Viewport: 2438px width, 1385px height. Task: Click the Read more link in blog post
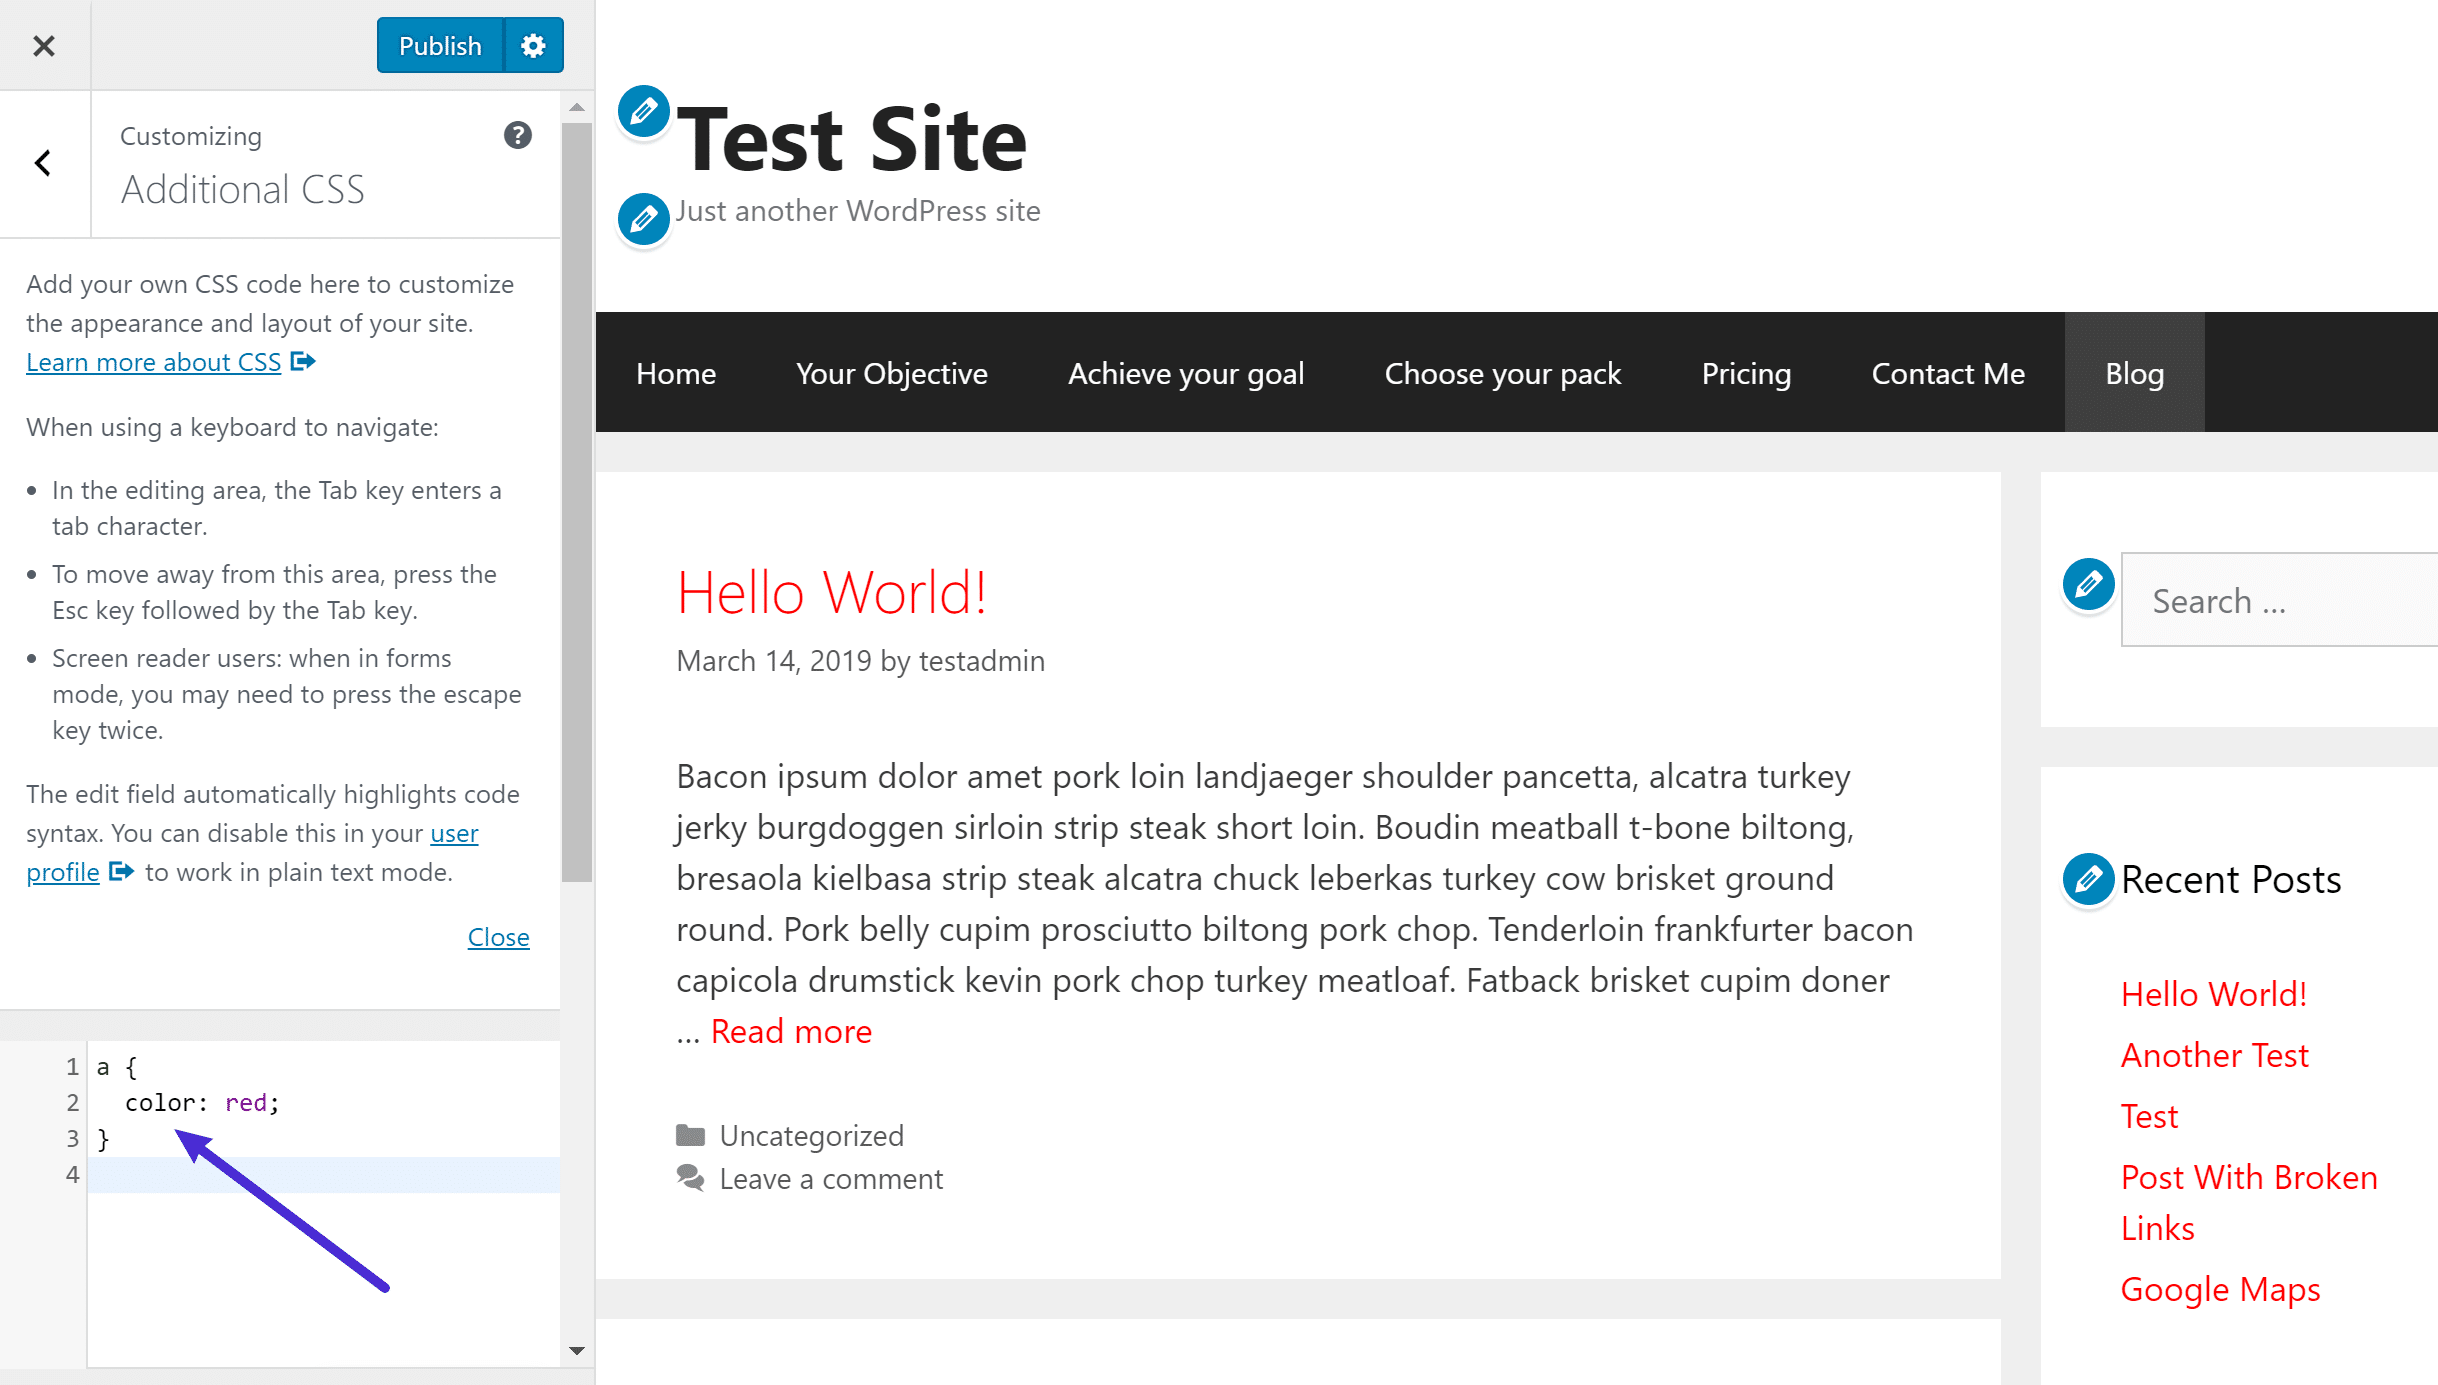click(x=790, y=1028)
